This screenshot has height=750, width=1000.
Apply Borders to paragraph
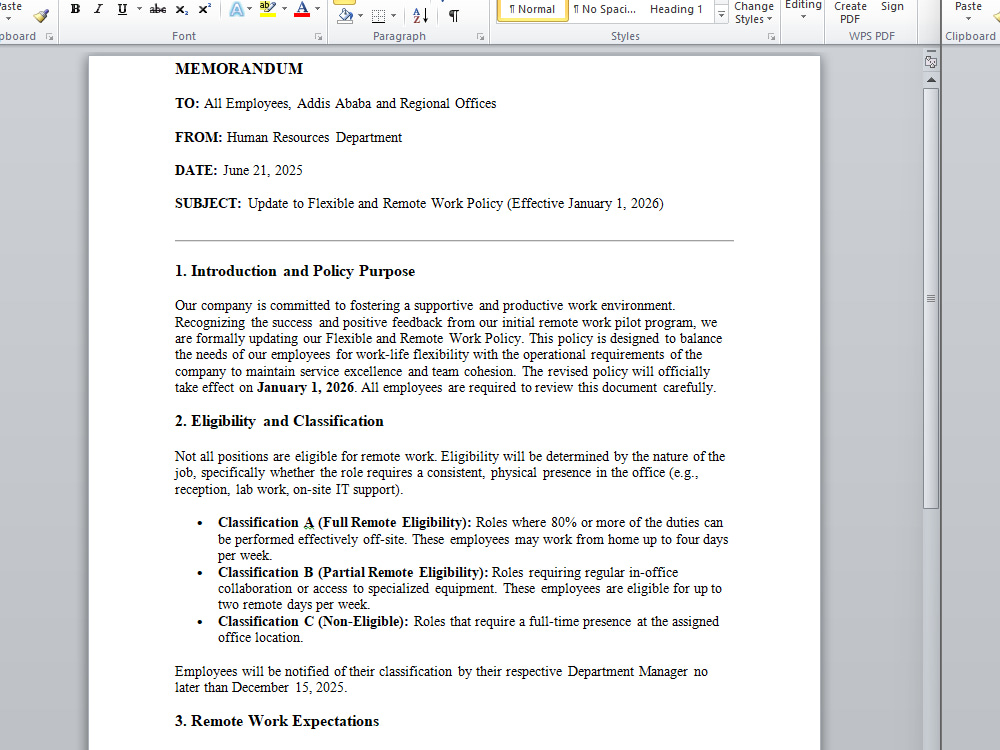pyautogui.click(x=379, y=15)
